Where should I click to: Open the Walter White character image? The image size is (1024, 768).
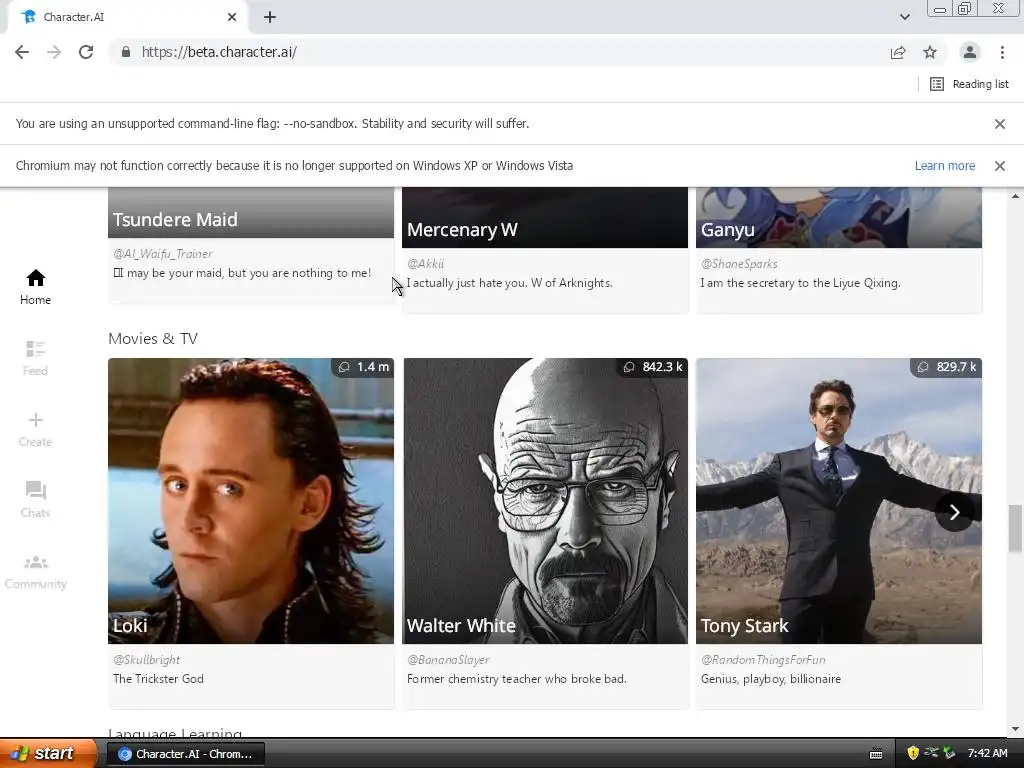(545, 500)
